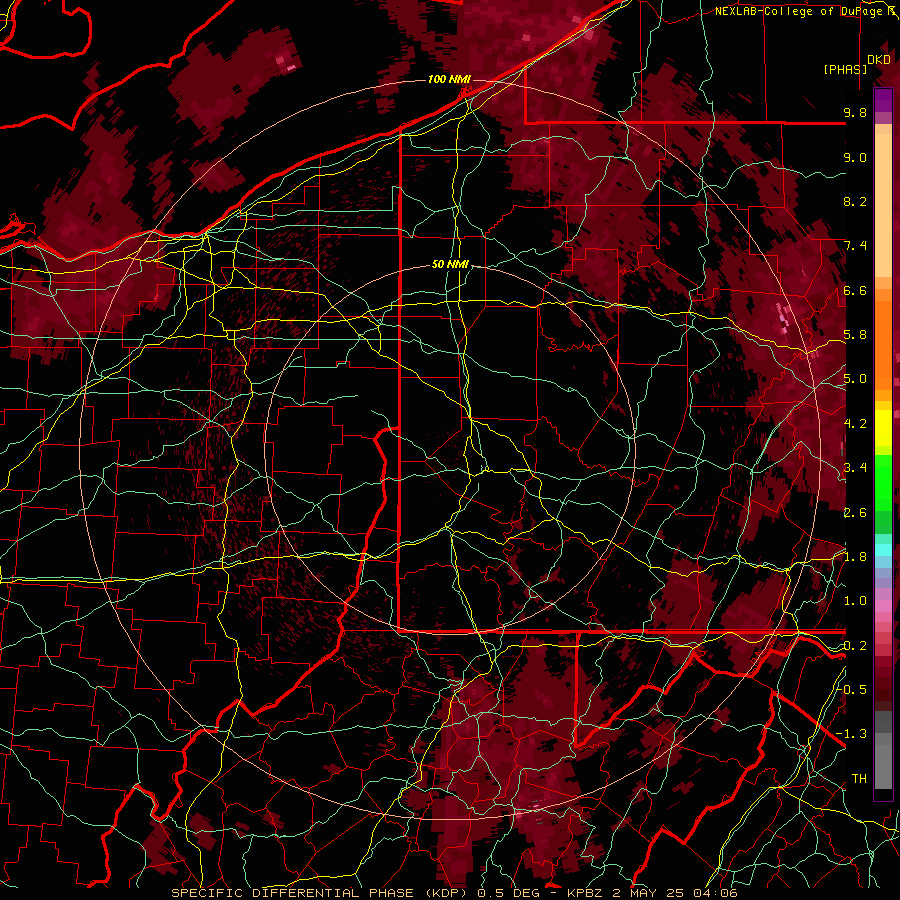The width and height of the screenshot is (900, 900).
Task: Select the "[PHAS]" units label above the scale
Action: 845,69
